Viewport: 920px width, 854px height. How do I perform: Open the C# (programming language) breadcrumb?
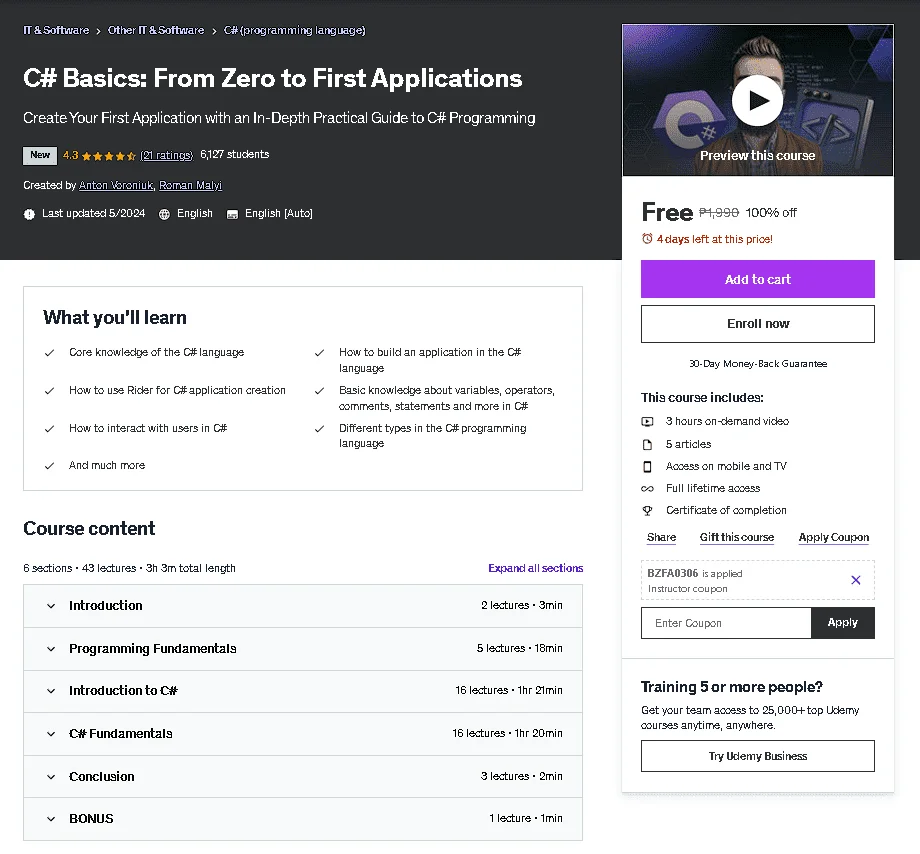pos(295,30)
